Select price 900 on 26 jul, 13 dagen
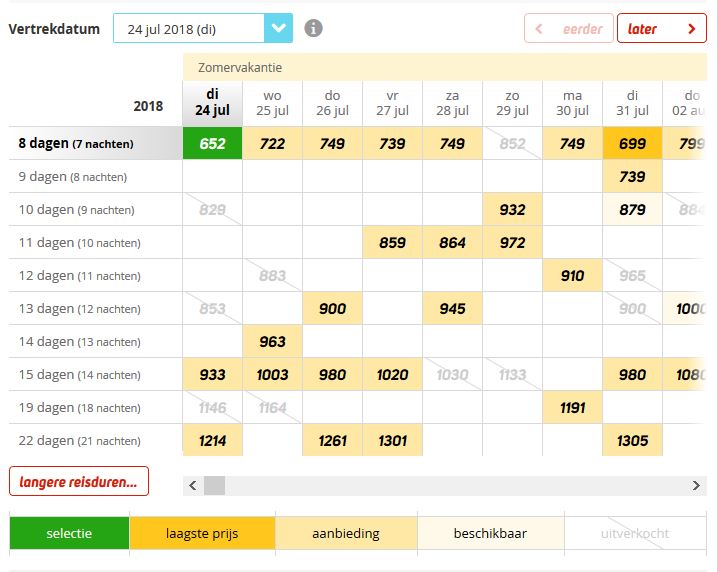This screenshot has height=572, width=717. tap(332, 308)
